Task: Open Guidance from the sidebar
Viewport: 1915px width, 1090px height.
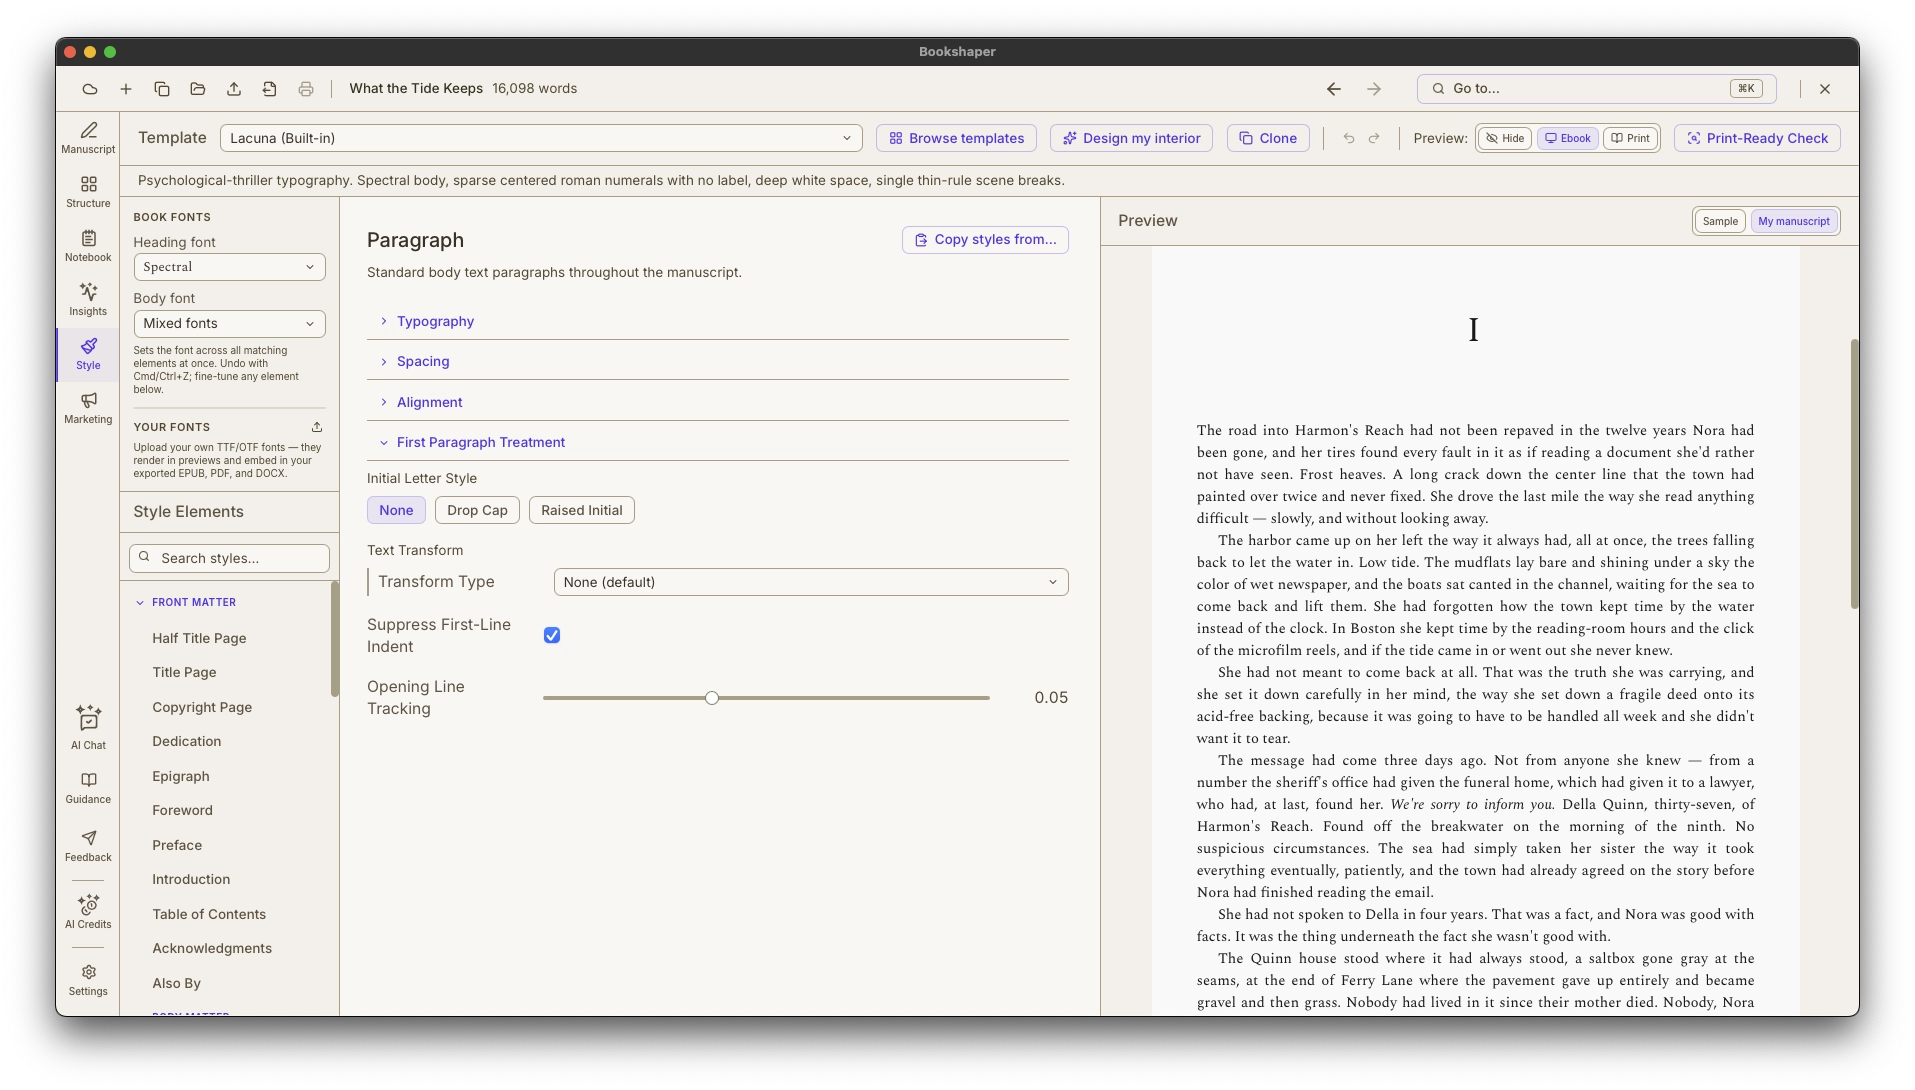Action: 88,788
